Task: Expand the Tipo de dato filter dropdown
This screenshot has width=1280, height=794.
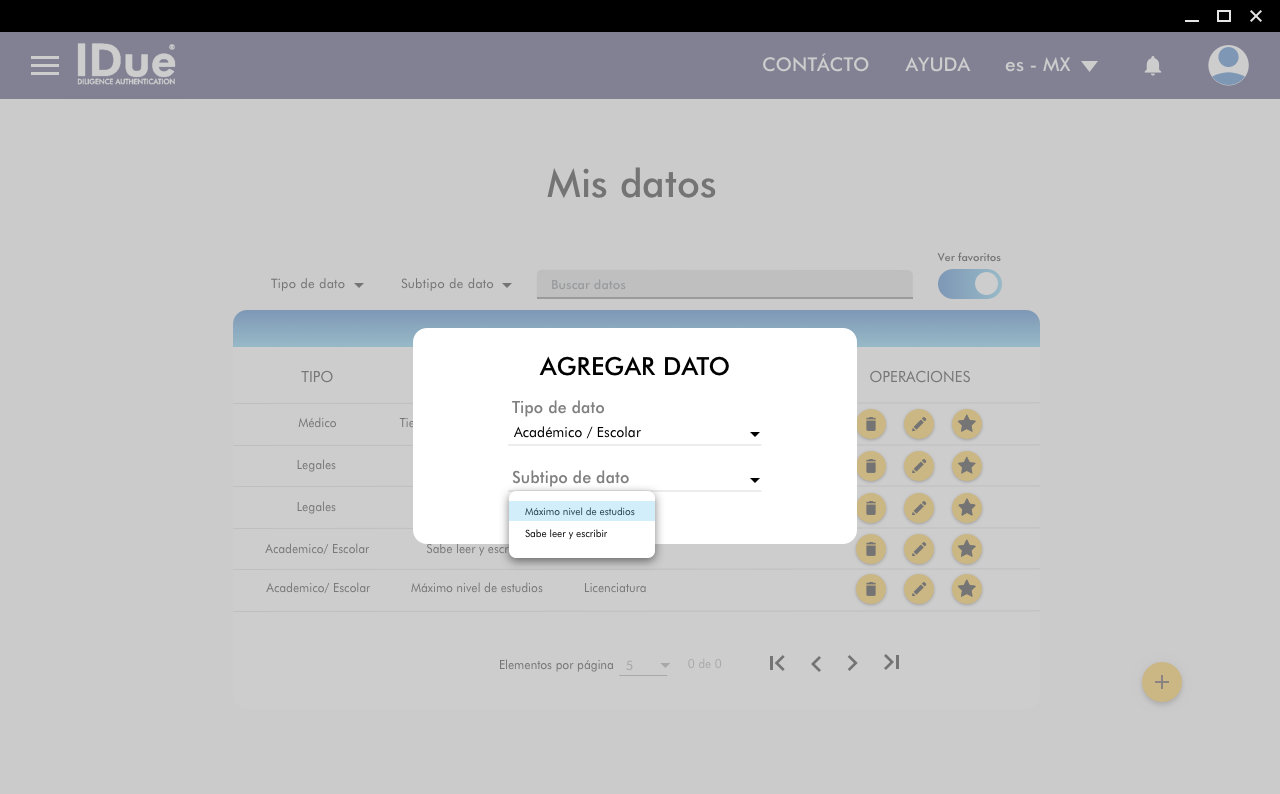Action: (317, 284)
